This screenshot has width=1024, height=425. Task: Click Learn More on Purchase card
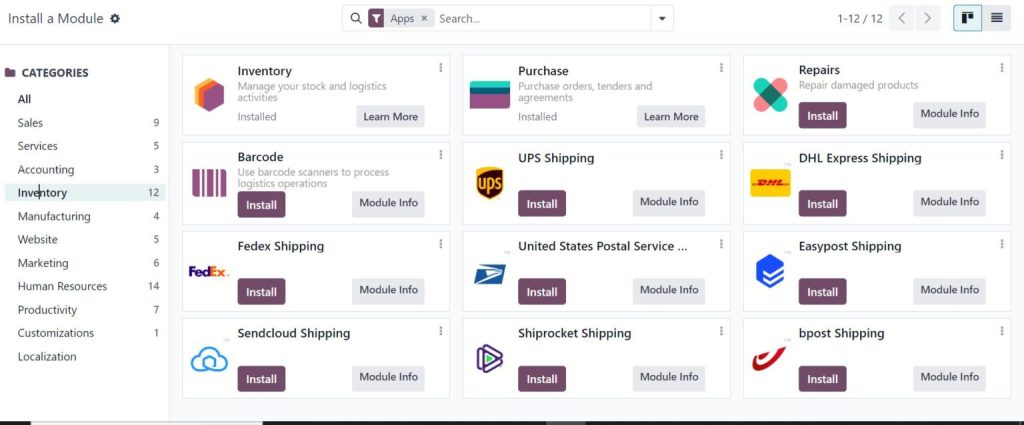(671, 117)
